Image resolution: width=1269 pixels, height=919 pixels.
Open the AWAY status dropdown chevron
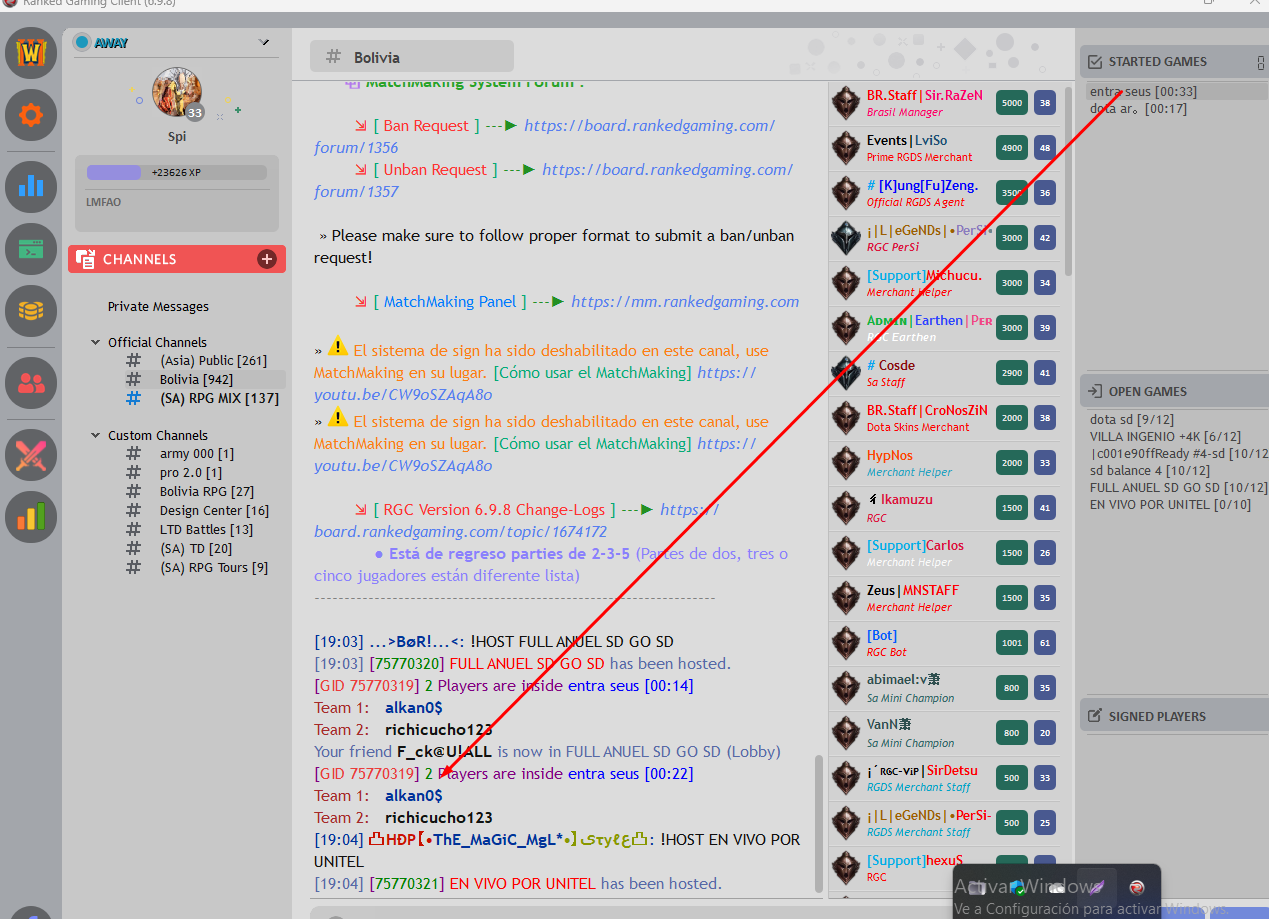[264, 42]
